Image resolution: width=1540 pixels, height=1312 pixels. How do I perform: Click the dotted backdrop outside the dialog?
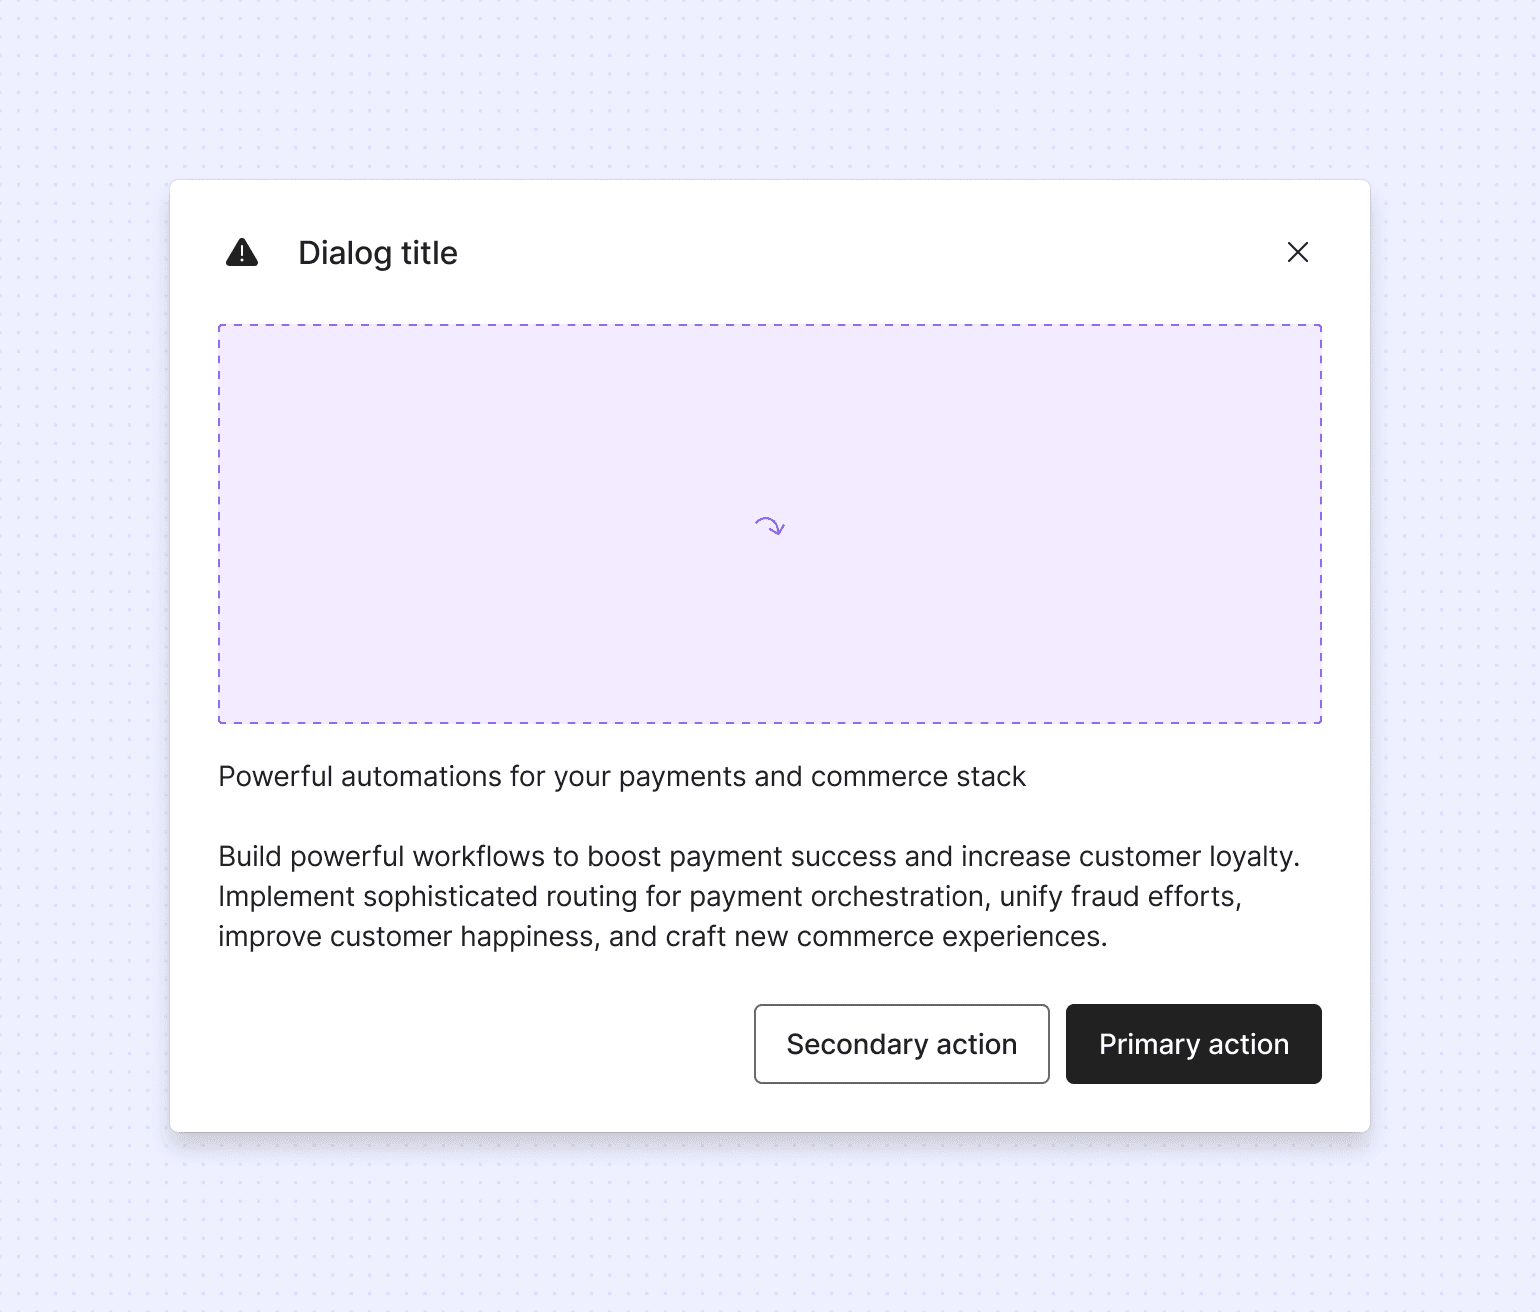(x=770, y=90)
